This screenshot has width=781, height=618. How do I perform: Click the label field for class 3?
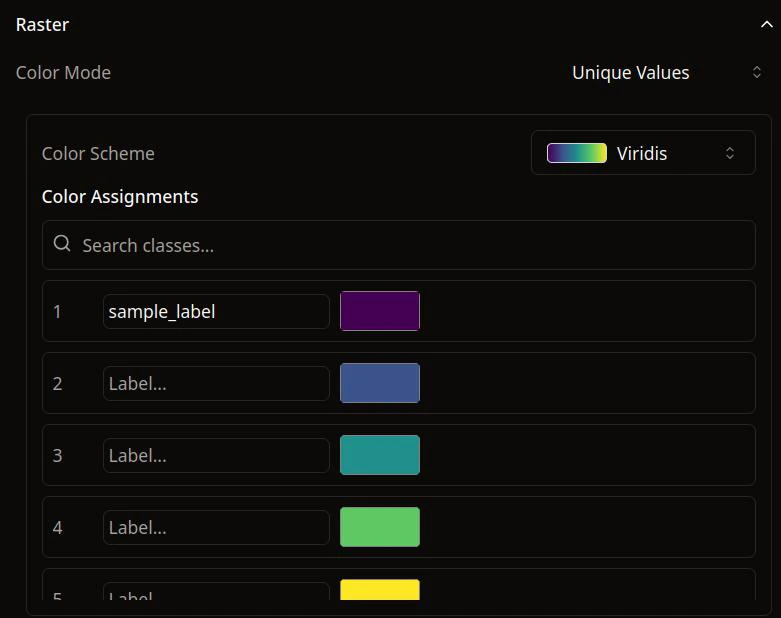coord(216,455)
